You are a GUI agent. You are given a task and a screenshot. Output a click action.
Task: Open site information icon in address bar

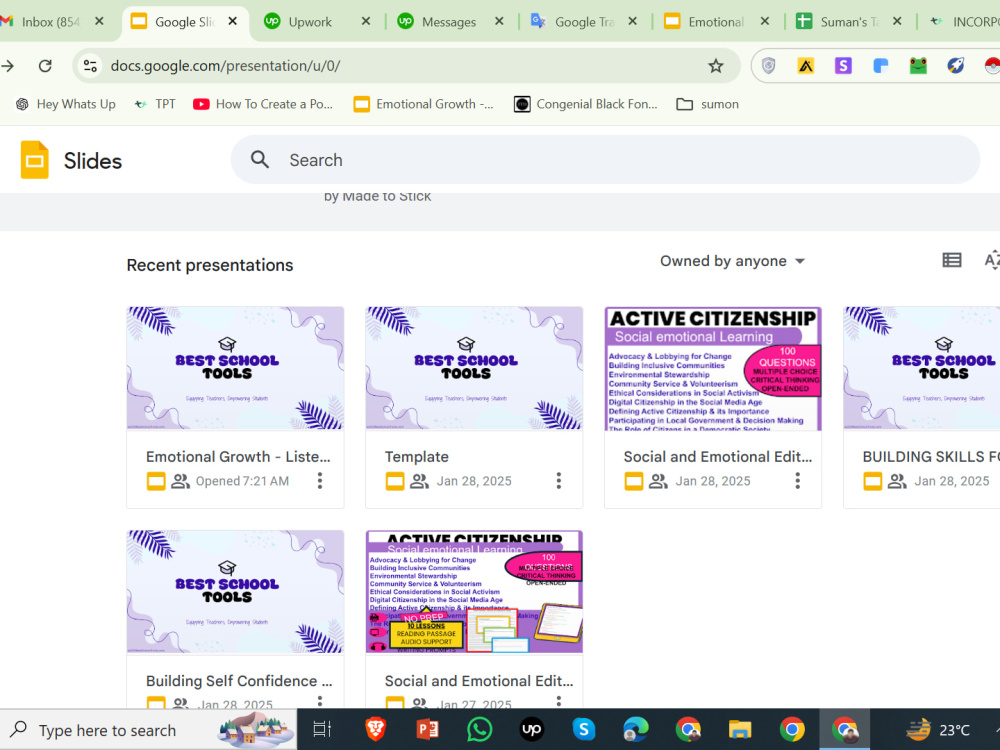pos(91,66)
